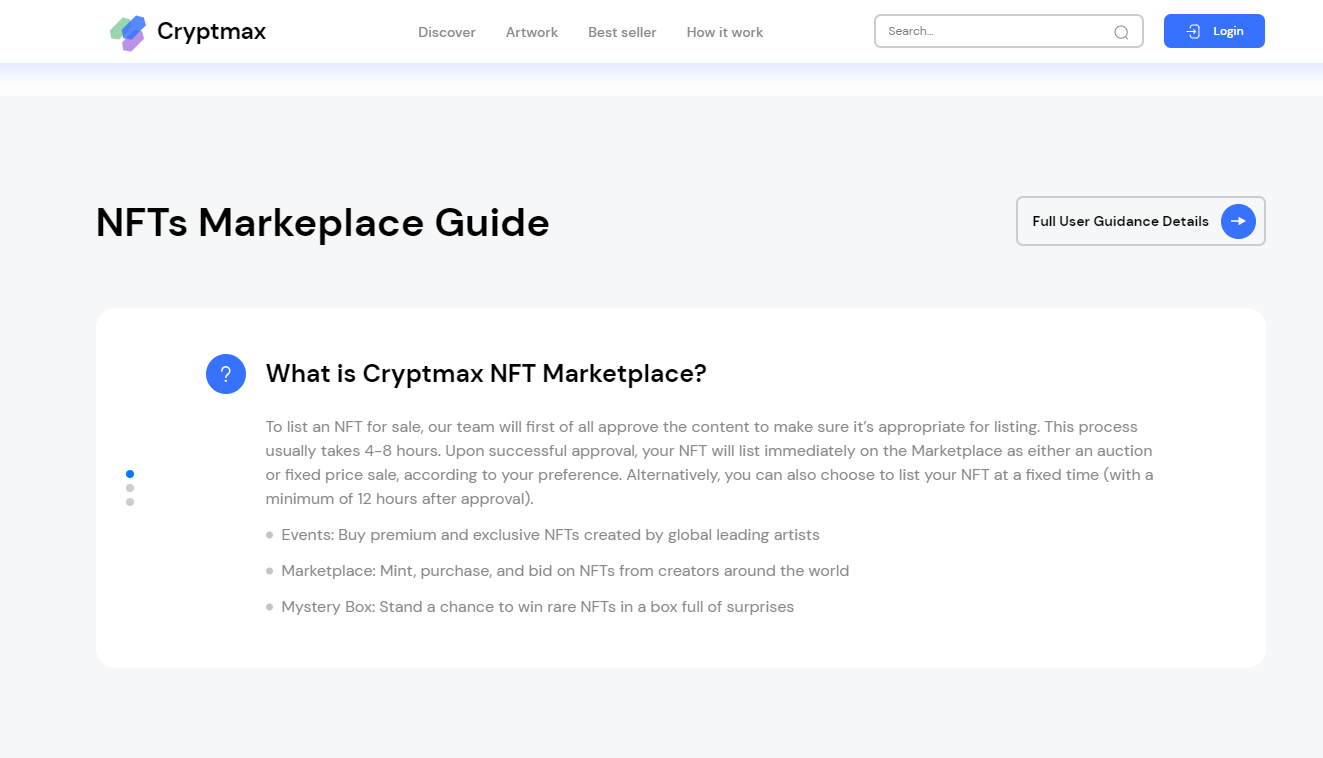Click the paragraph starting To list an NFT

710,463
